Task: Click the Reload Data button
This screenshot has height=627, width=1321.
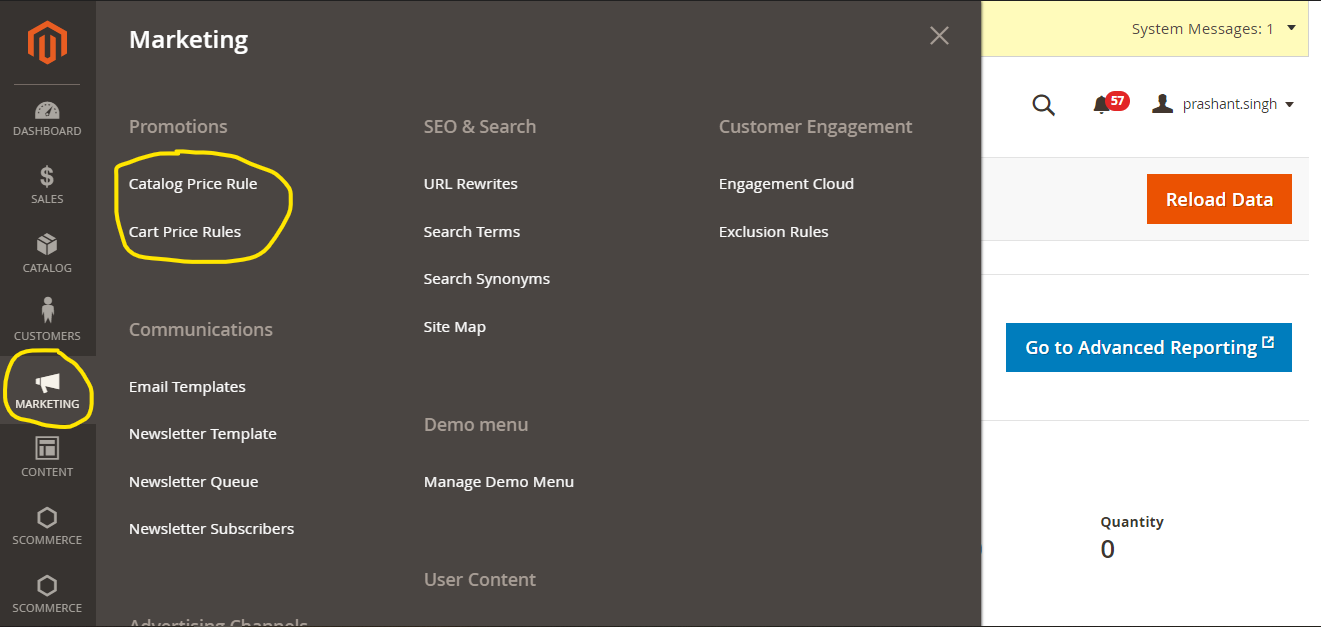Action: (x=1219, y=199)
